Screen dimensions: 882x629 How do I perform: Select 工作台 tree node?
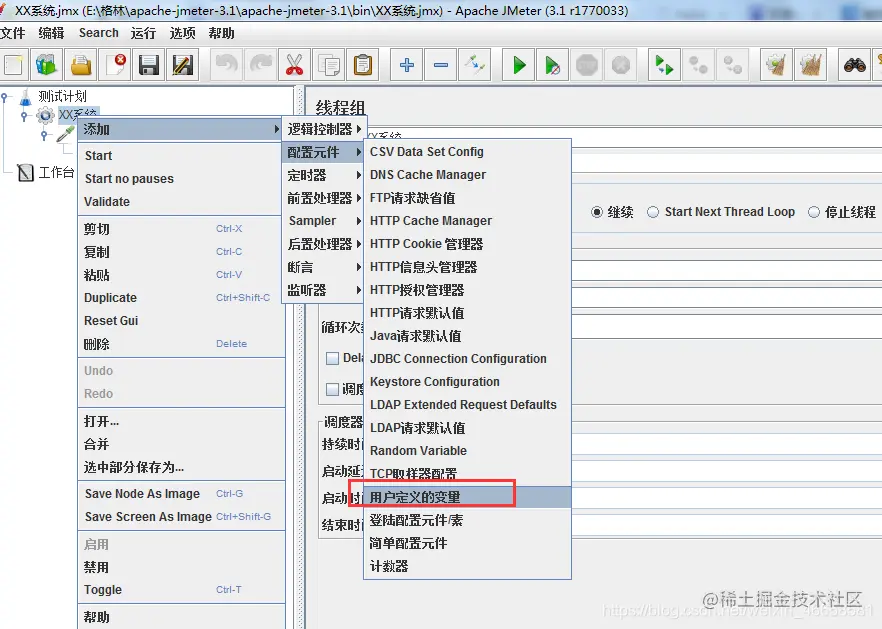point(56,172)
